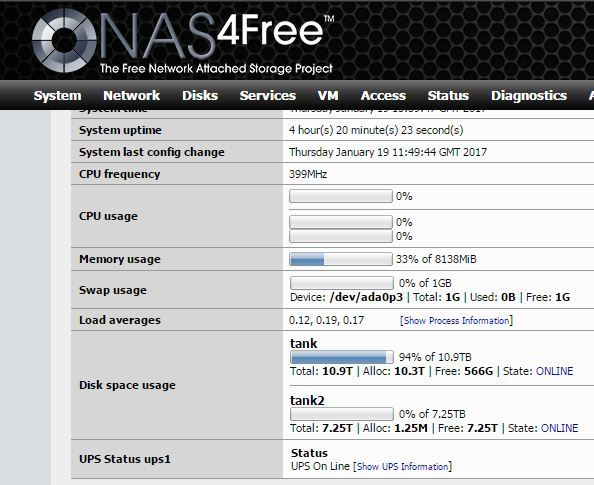This screenshot has width=594, height=485.
Task: Open the Access menu
Action: 383,95
